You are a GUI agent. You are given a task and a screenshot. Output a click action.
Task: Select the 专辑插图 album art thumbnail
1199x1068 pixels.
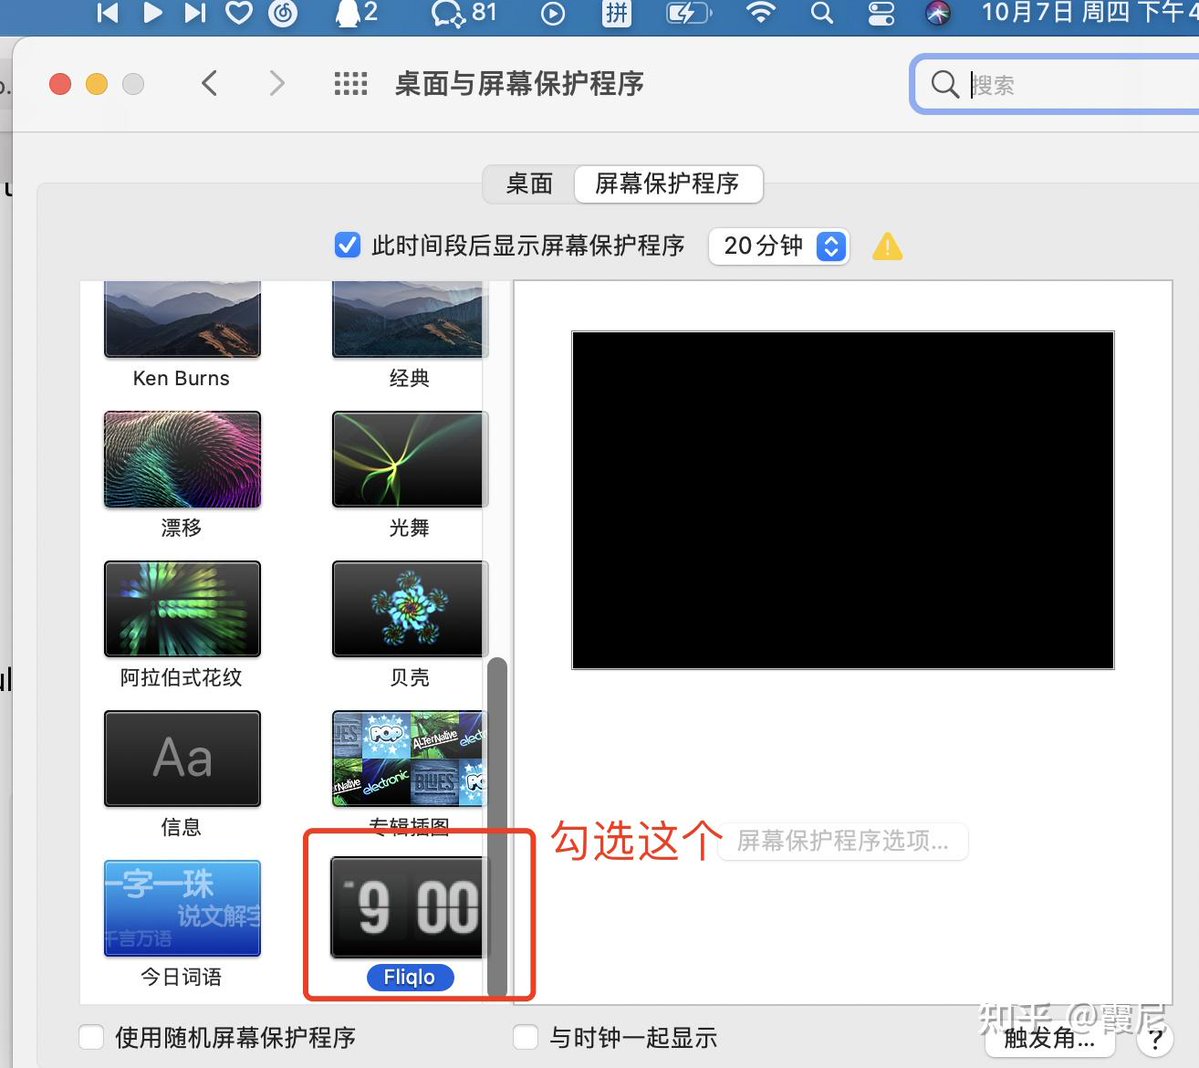coord(408,758)
